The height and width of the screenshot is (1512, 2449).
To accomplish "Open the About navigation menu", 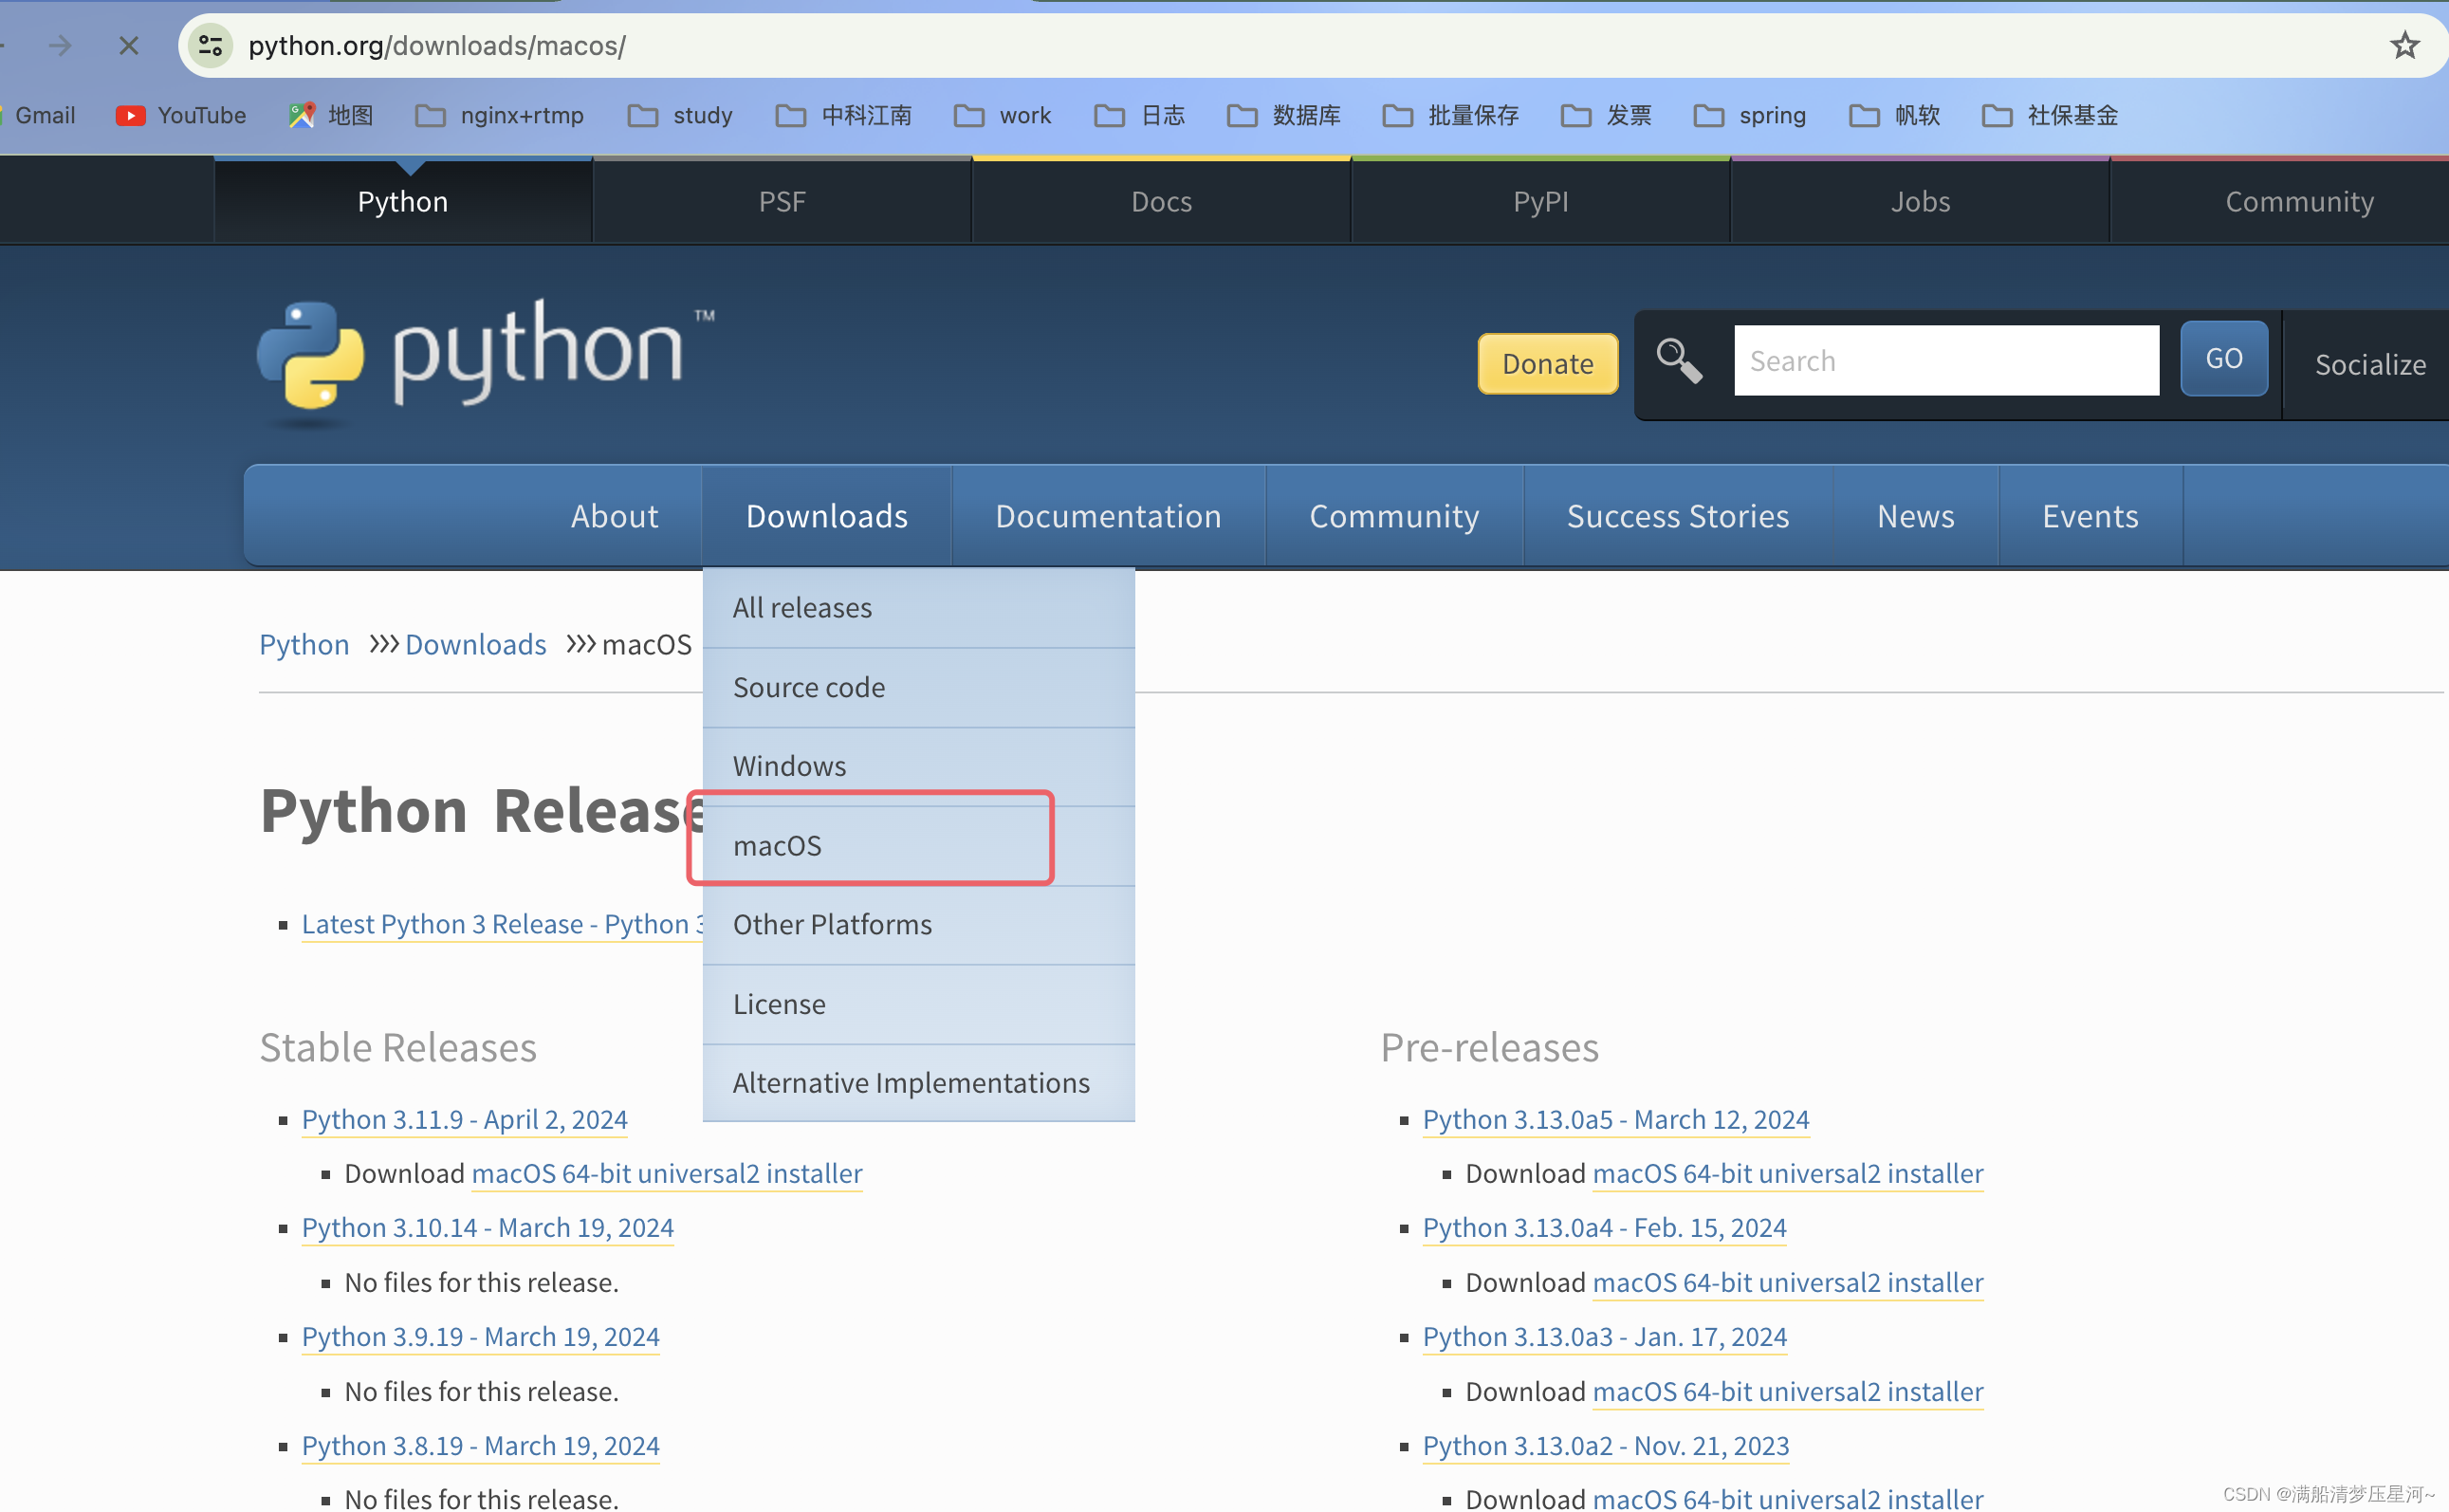I will click(x=614, y=516).
